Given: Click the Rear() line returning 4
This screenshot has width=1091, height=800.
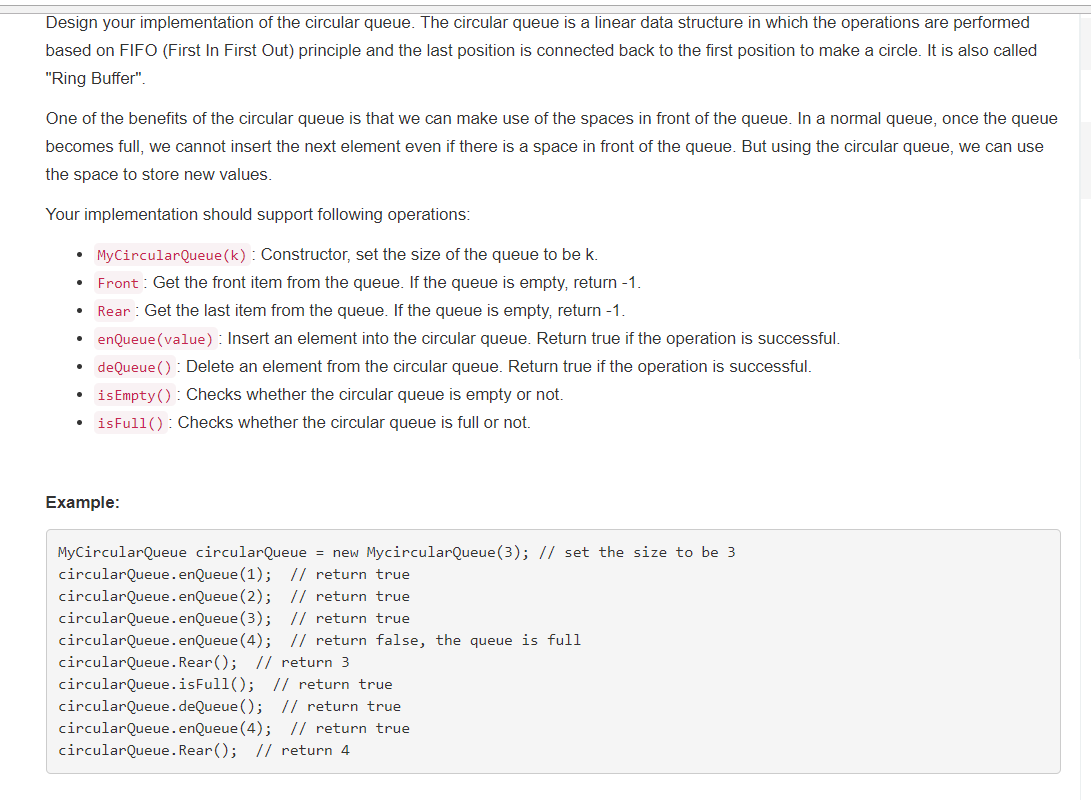Looking at the screenshot, I should coord(204,751).
